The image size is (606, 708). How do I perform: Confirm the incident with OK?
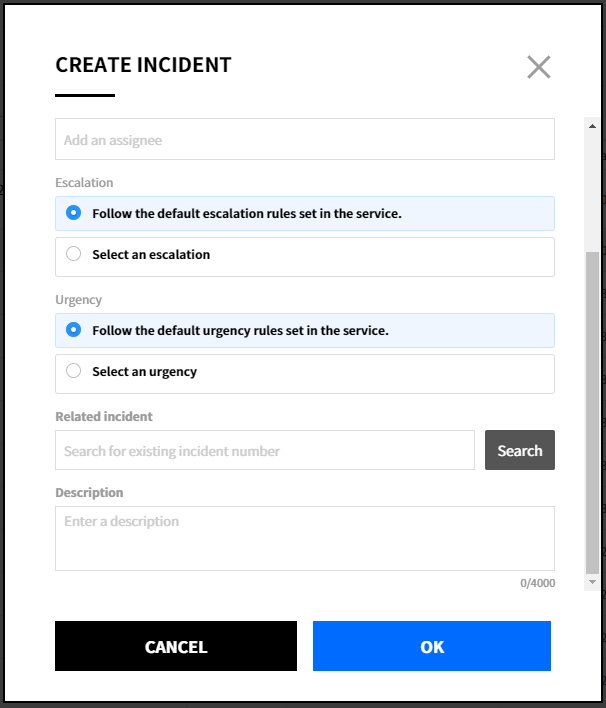point(432,646)
